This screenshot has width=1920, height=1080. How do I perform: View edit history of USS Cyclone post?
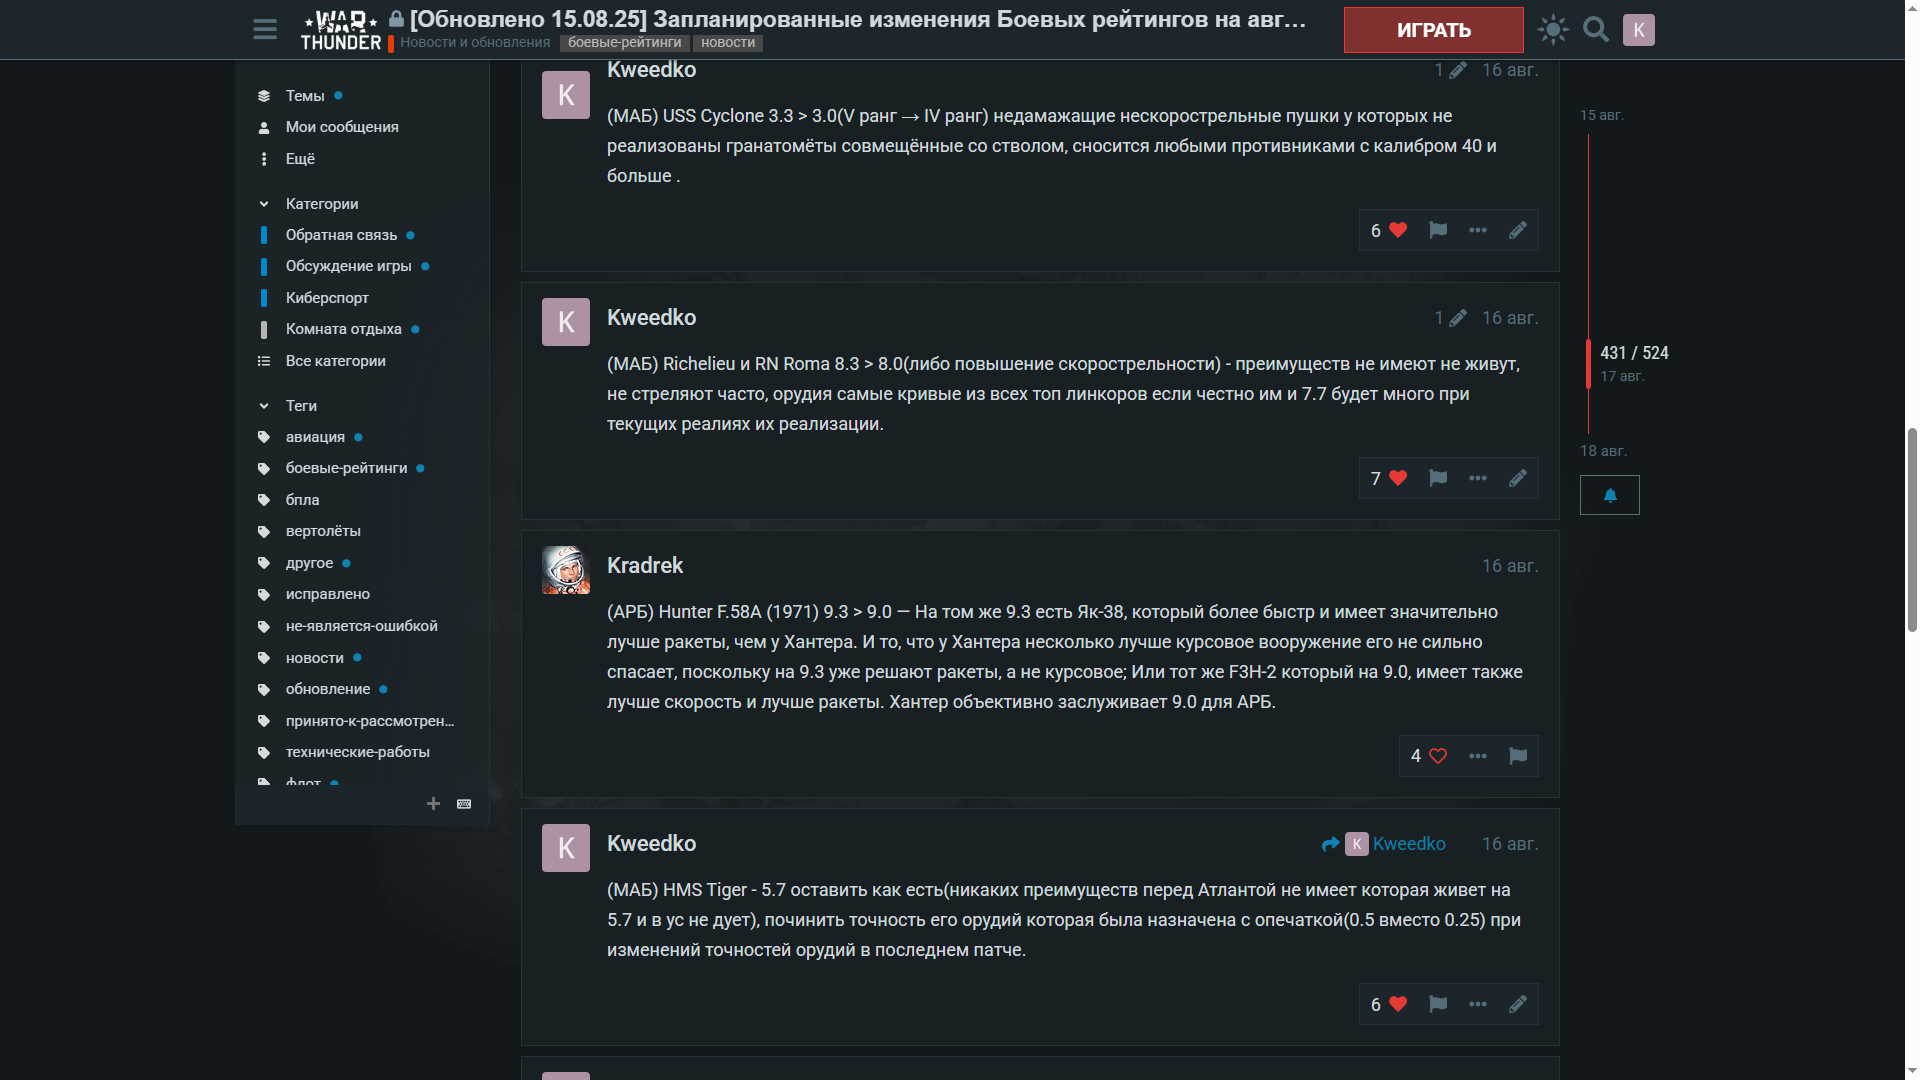[x=1450, y=70]
